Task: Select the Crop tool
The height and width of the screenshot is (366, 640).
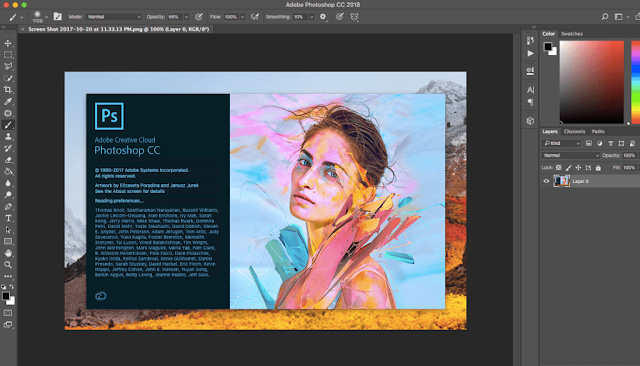Action: pyautogui.click(x=8, y=89)
